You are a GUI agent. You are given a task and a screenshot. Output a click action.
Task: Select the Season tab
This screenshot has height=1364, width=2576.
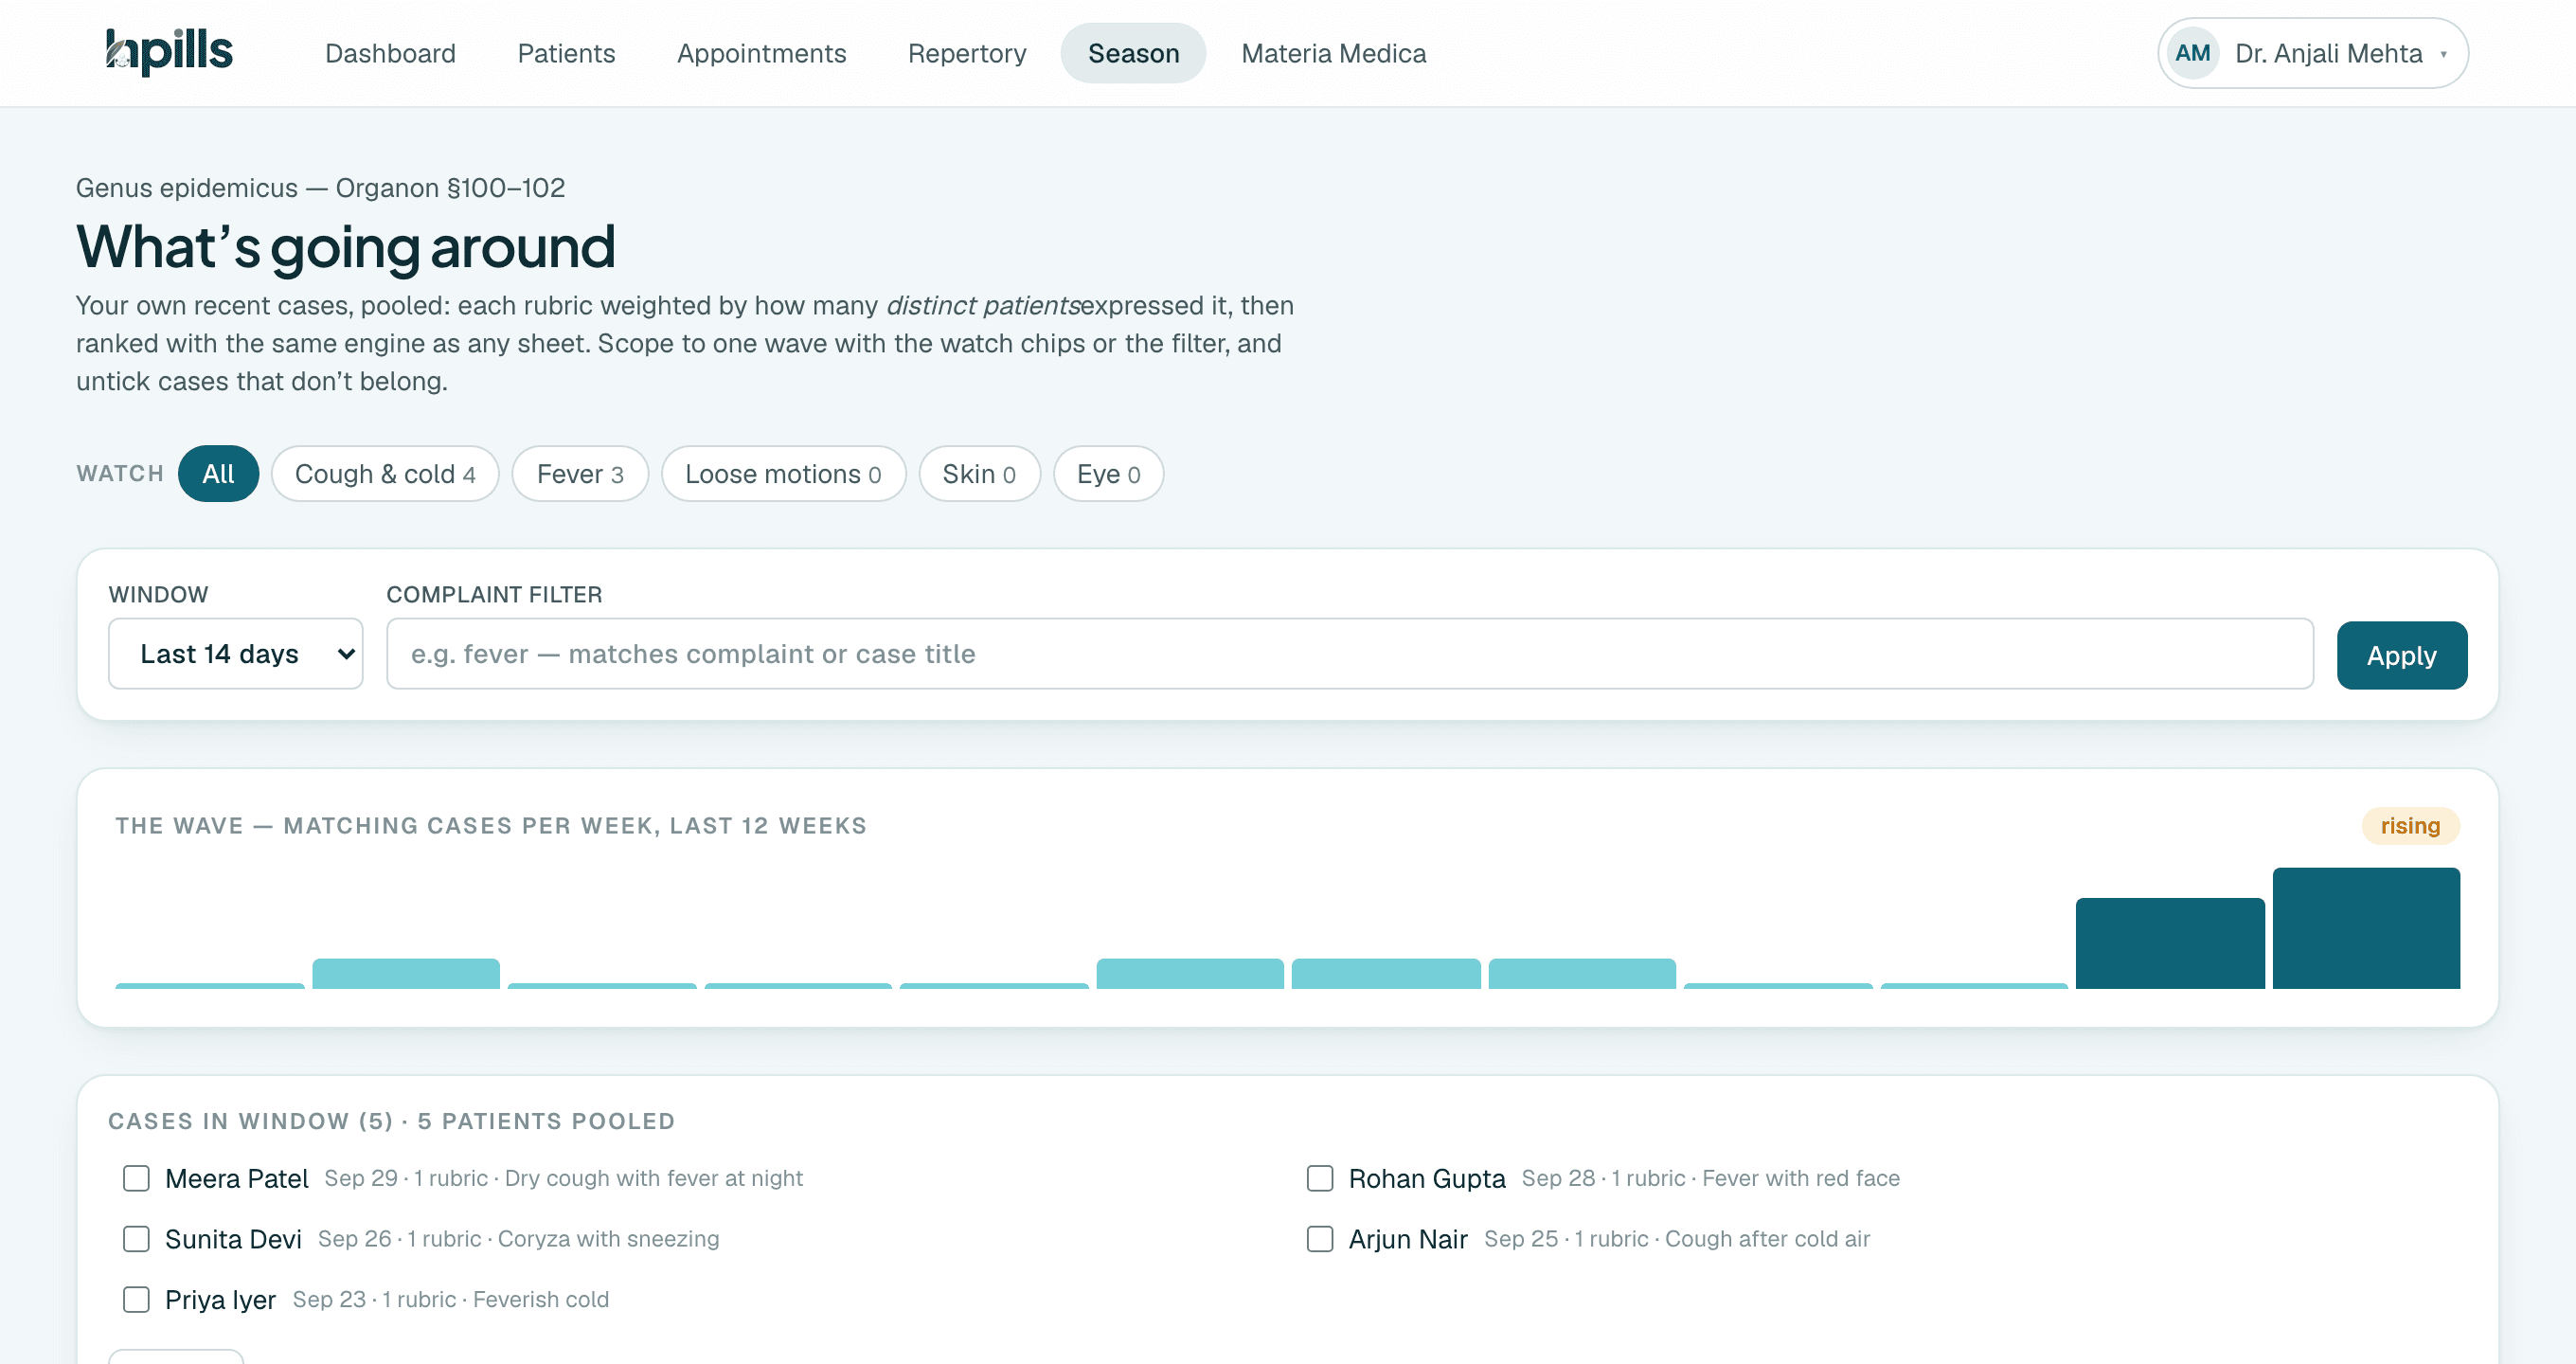click(x=1133, y=53)
